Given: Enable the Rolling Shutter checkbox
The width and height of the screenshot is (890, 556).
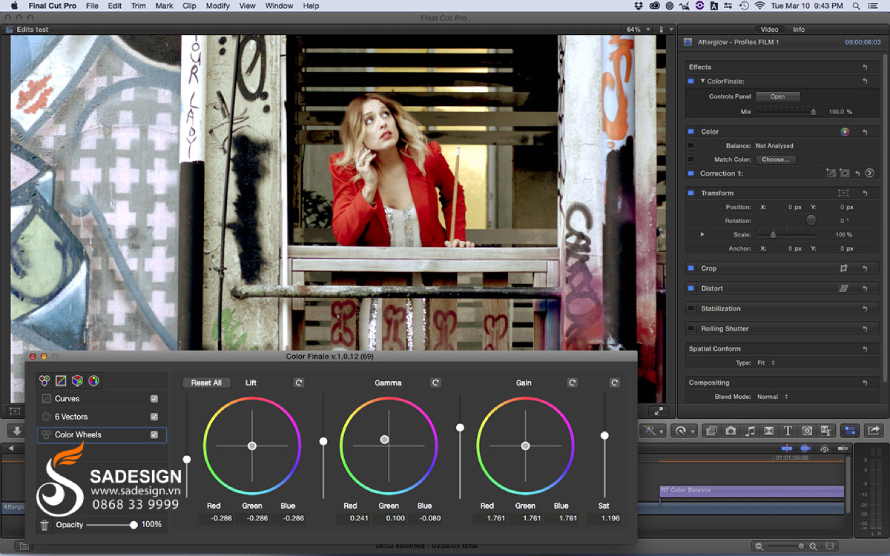Looking at the screenshot, I should pos(691,328).
